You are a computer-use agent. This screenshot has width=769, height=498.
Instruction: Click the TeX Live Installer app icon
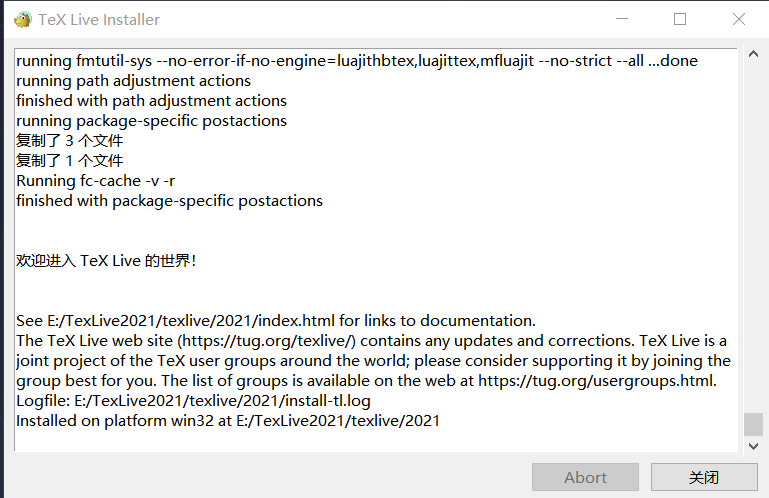point(23,20)
